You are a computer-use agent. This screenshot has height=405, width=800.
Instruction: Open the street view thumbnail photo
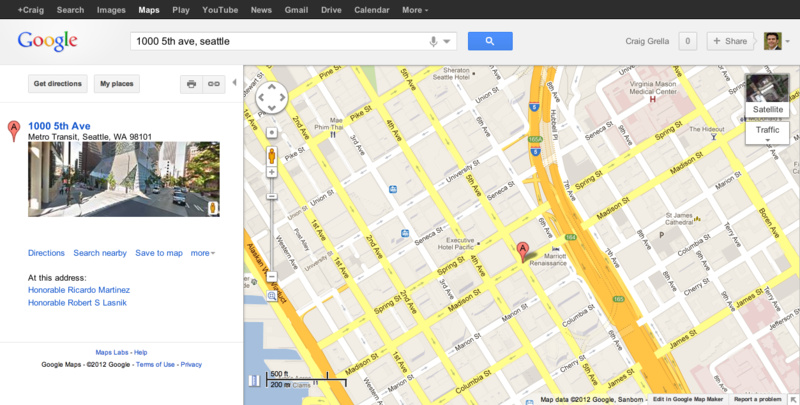(124, 179)
